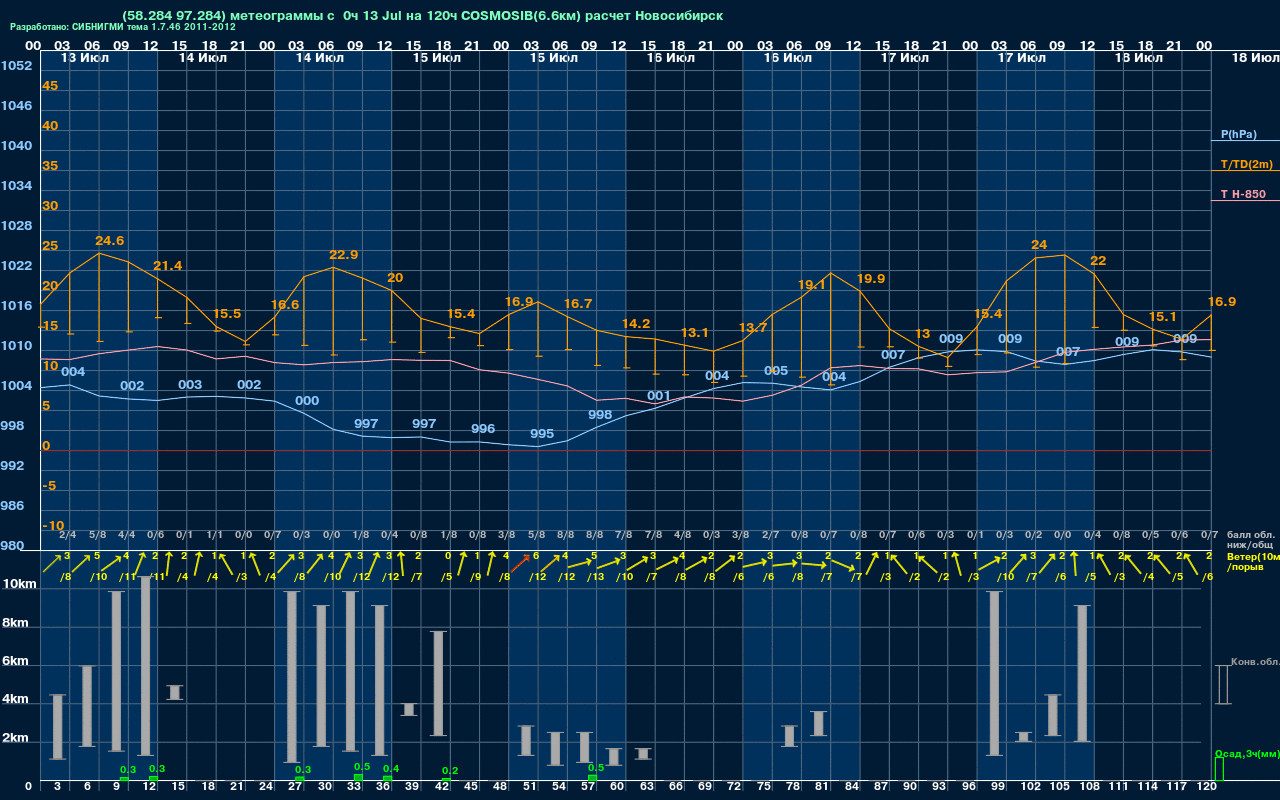Click the meteogram title with COSMOSIB(6.6км)
Viewport: 1280px width, 800px height.
(x=422, y=15)
